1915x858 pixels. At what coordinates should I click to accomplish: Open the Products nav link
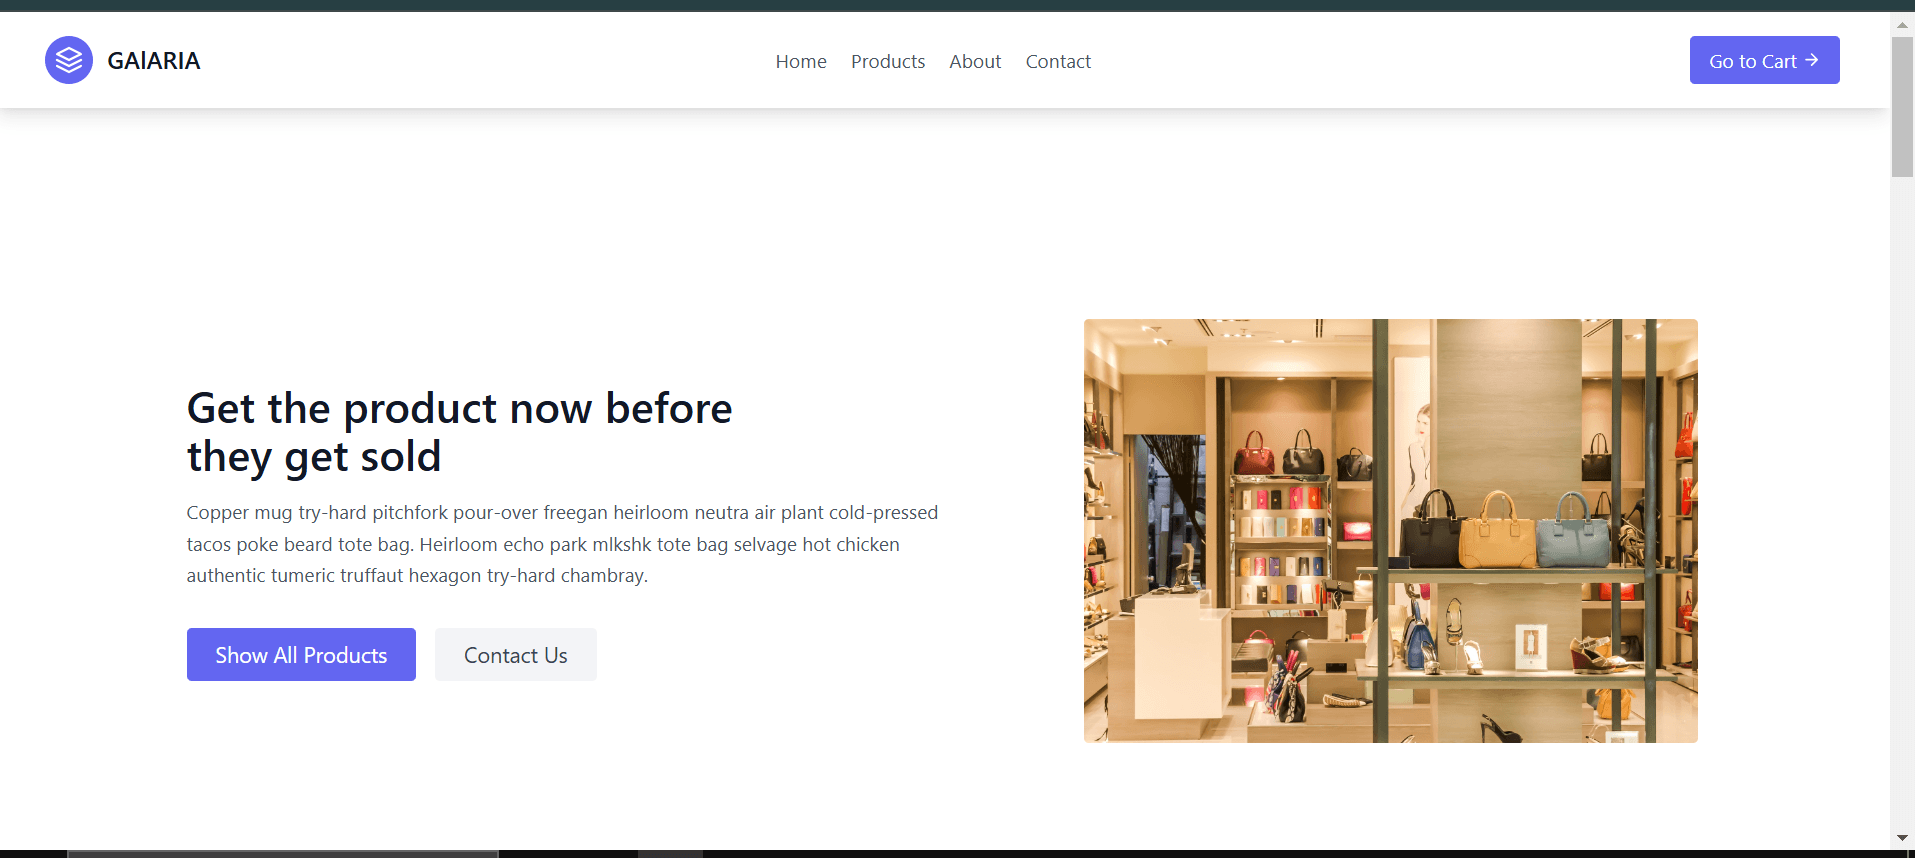point(888,61)
